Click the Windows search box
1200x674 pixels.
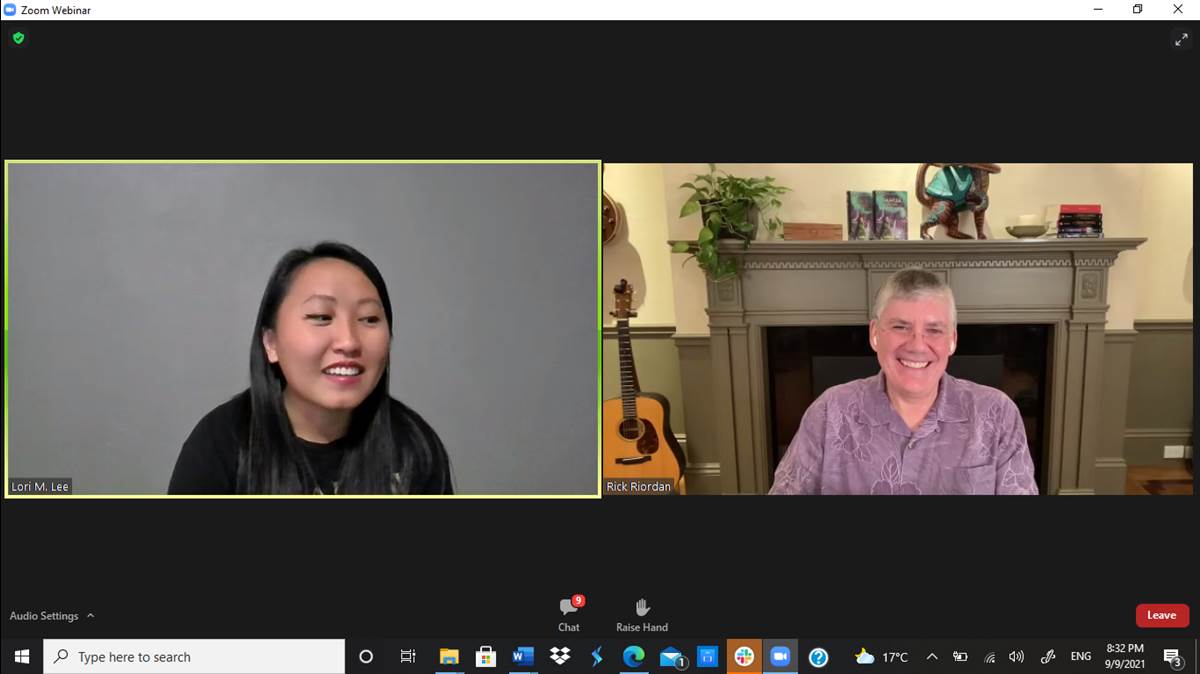click(x=195, y=657)
